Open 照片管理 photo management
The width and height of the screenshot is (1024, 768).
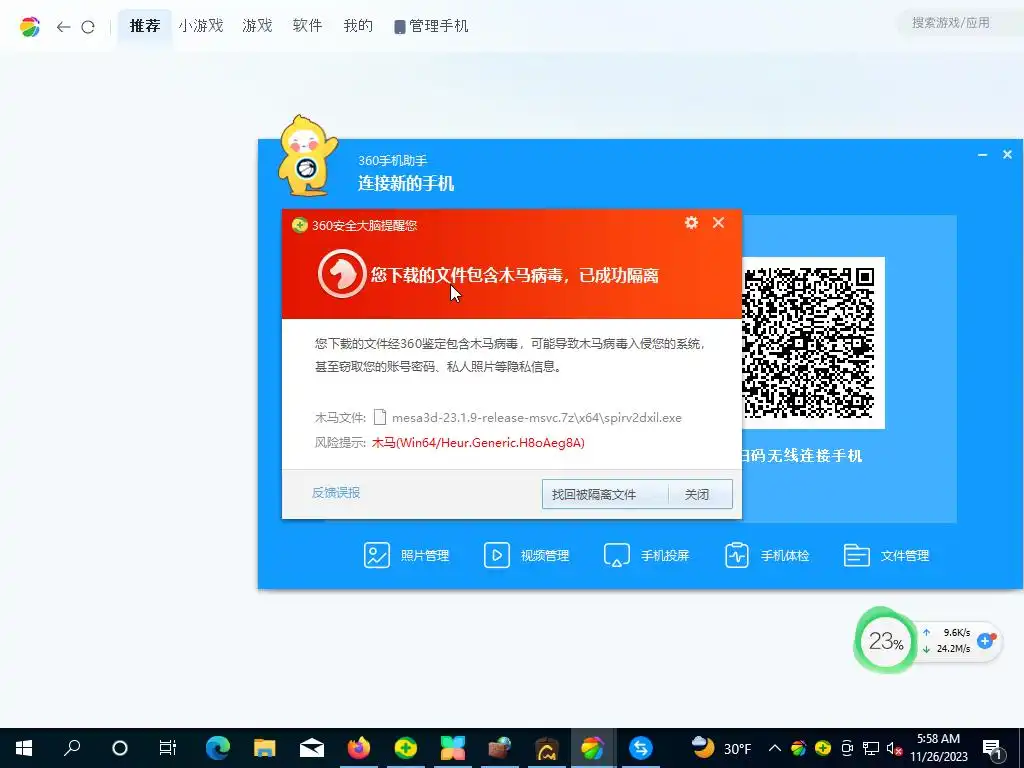(406, 556)
